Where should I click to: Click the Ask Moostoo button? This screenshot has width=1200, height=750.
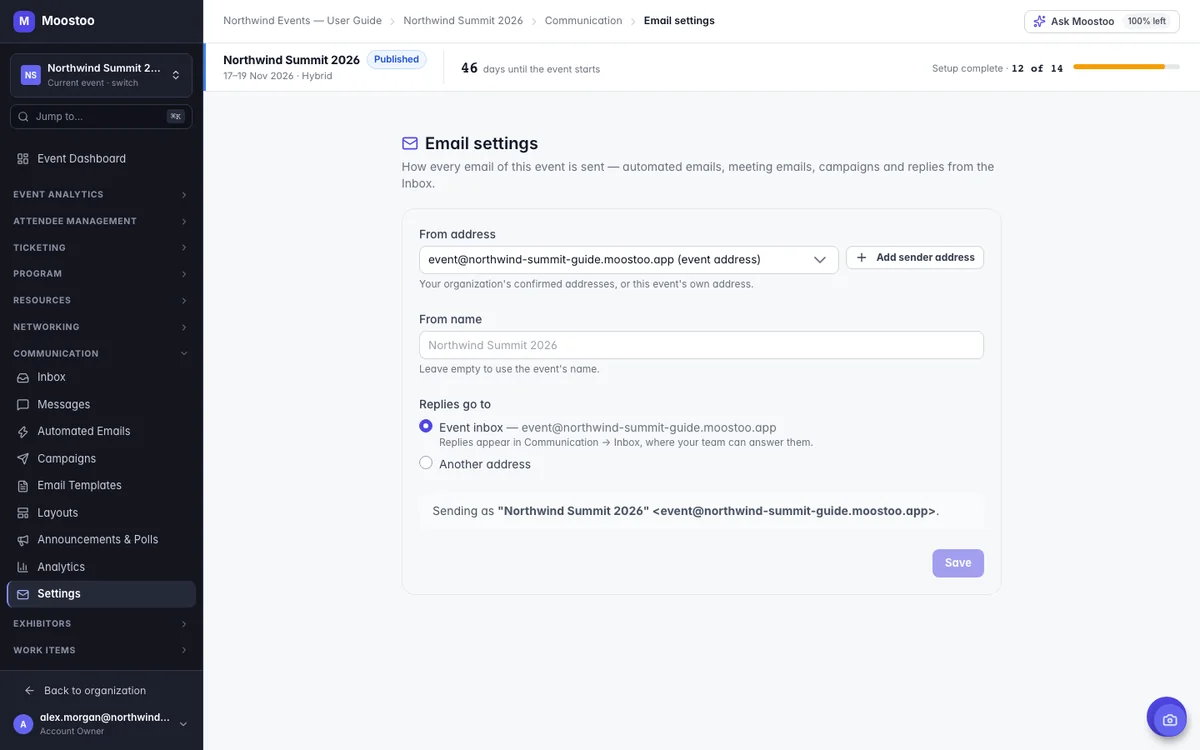[1102, 21]
